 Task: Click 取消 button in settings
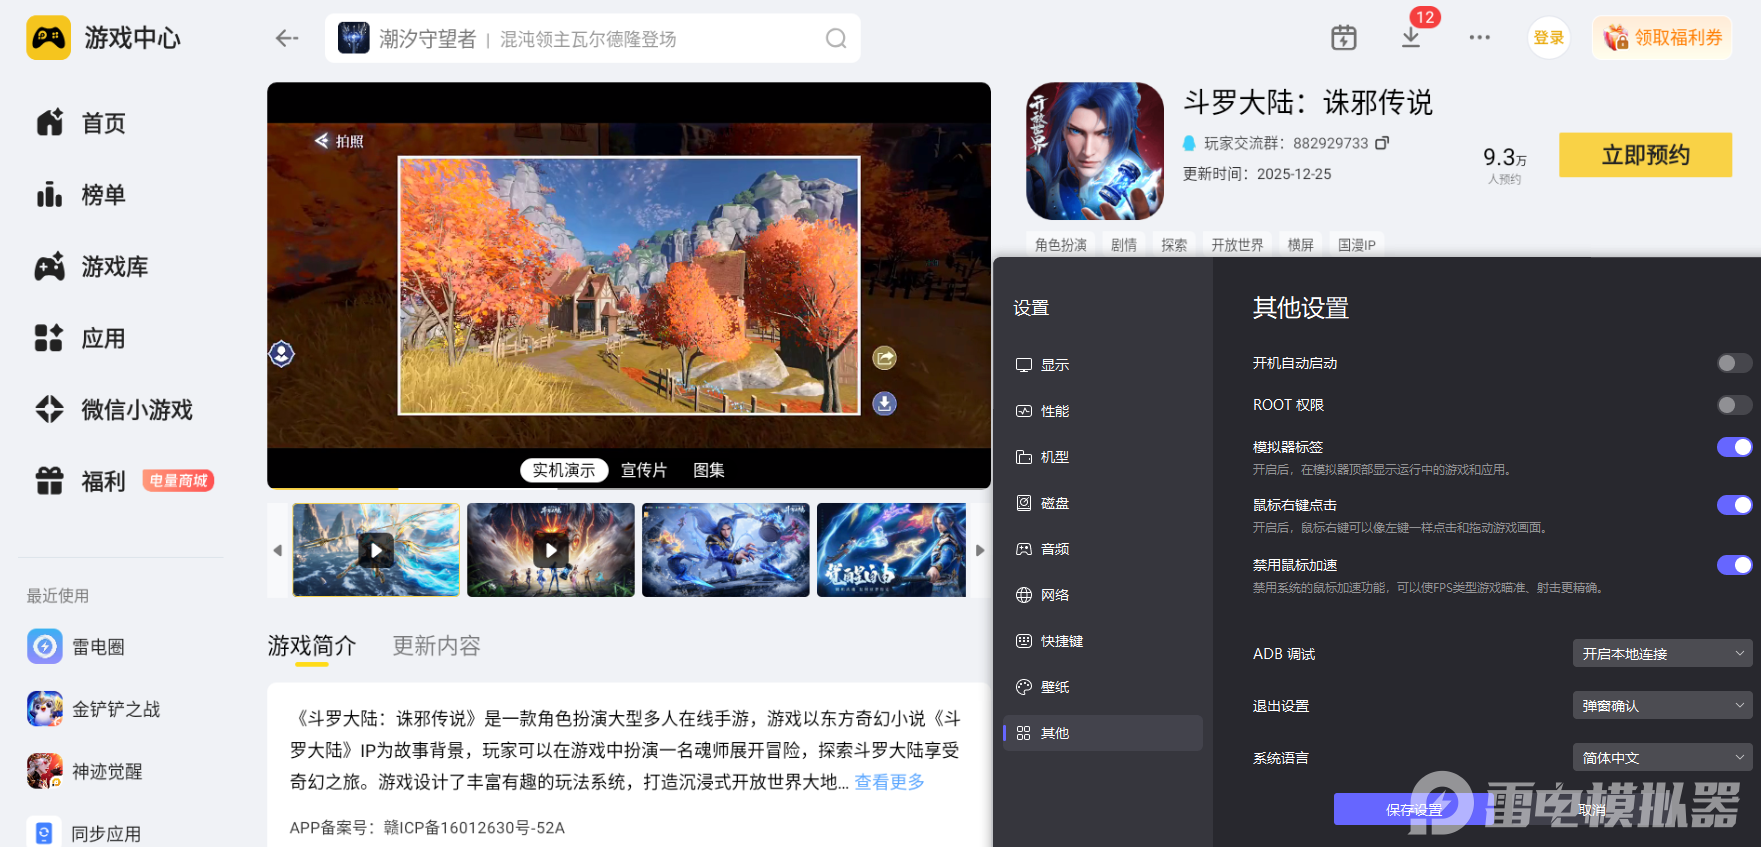click(1592, 810)
